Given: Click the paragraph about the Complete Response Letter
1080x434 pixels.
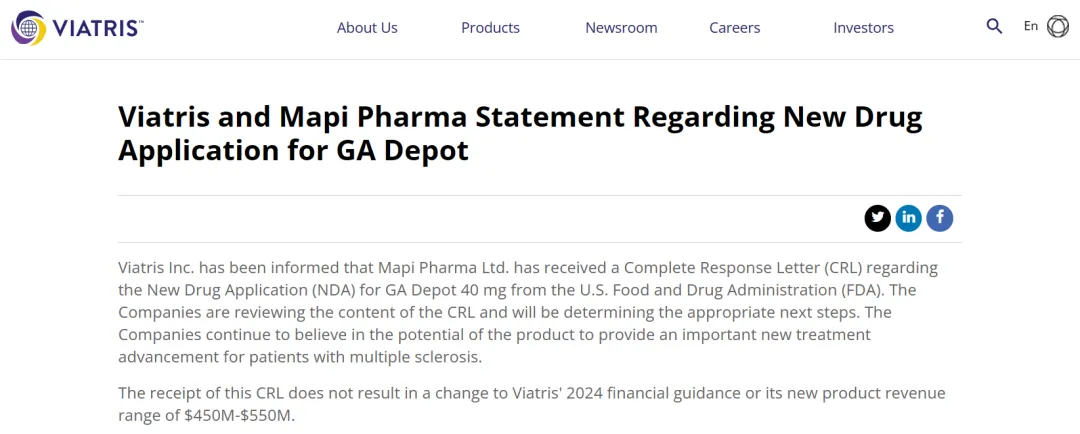Looking at the screenshot, I should pos(530,312).
